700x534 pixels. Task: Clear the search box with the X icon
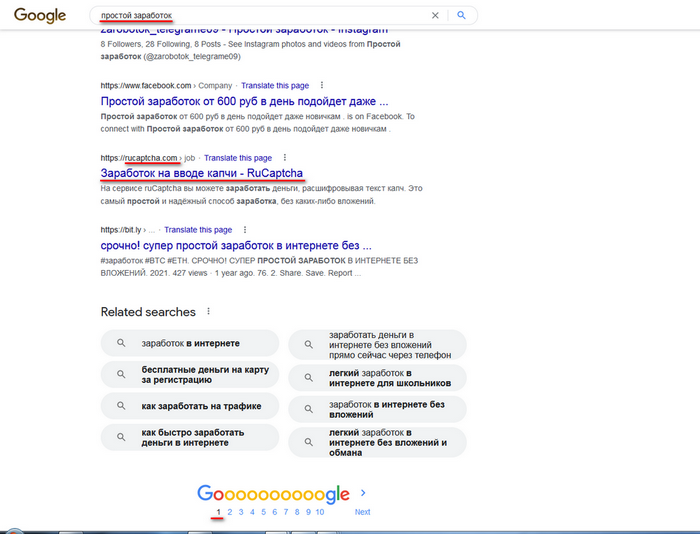[434, 16]
